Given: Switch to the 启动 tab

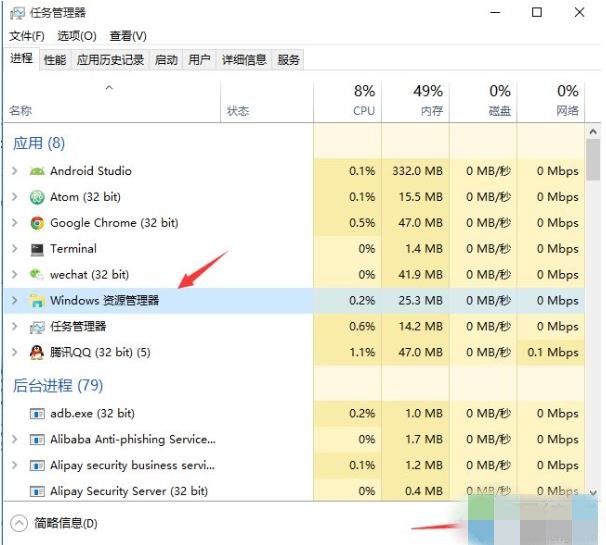Looking at the screenshot, I should click(x=166, y=60).
